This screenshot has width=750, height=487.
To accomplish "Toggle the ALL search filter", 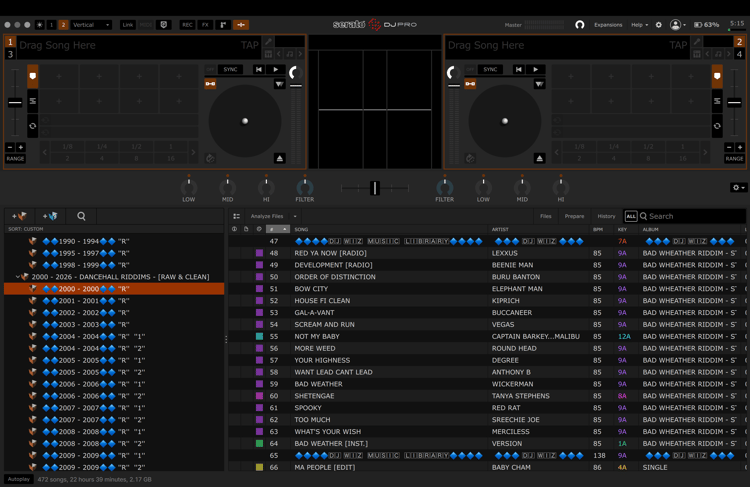I will point(630,216).
